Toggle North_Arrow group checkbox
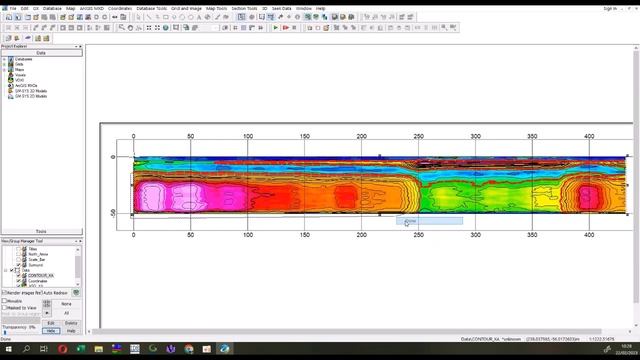Viewport: 640px width, 360px height. [18, 254]
